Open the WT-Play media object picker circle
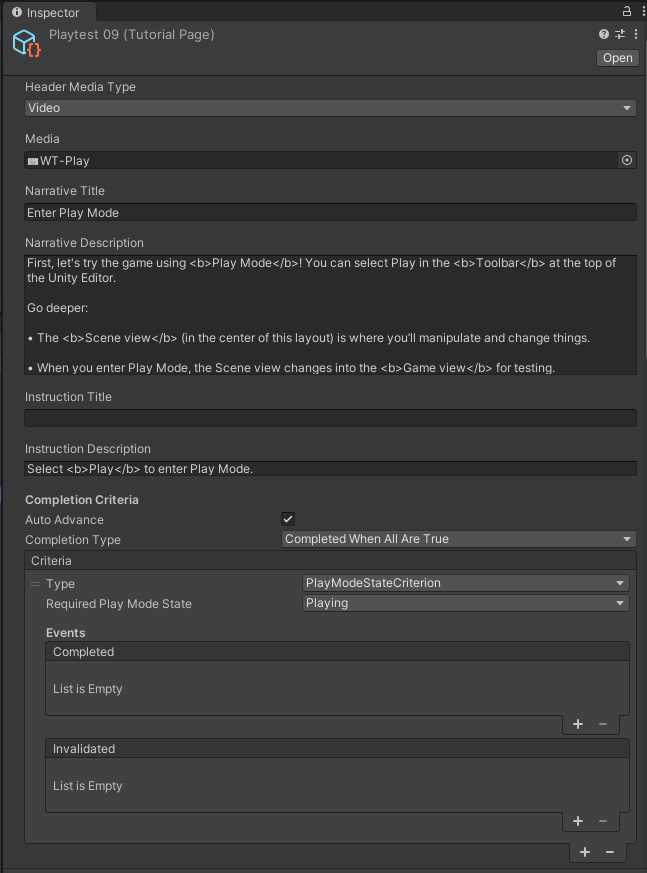Screen dimensions: 647x873 [x=626, y=160]
